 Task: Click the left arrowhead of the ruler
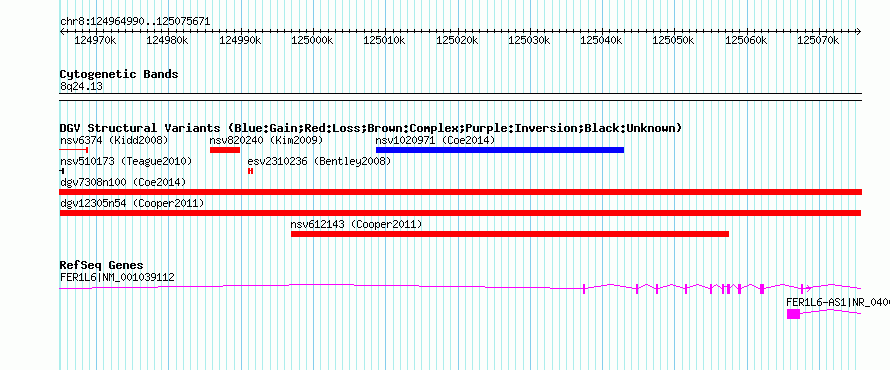[x=62, y=31]
